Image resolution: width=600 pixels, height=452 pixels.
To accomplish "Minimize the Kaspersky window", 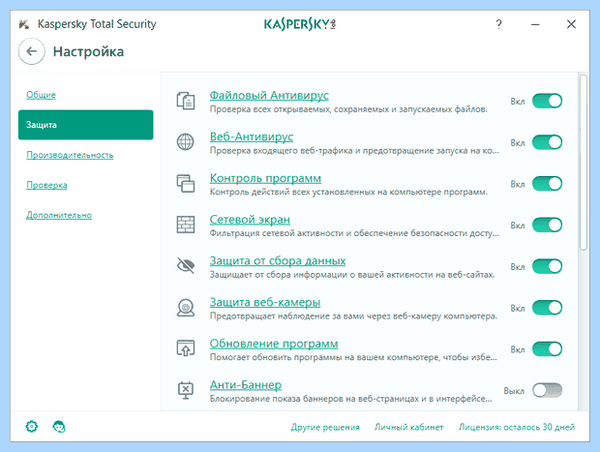I will [x=535, y=24].
